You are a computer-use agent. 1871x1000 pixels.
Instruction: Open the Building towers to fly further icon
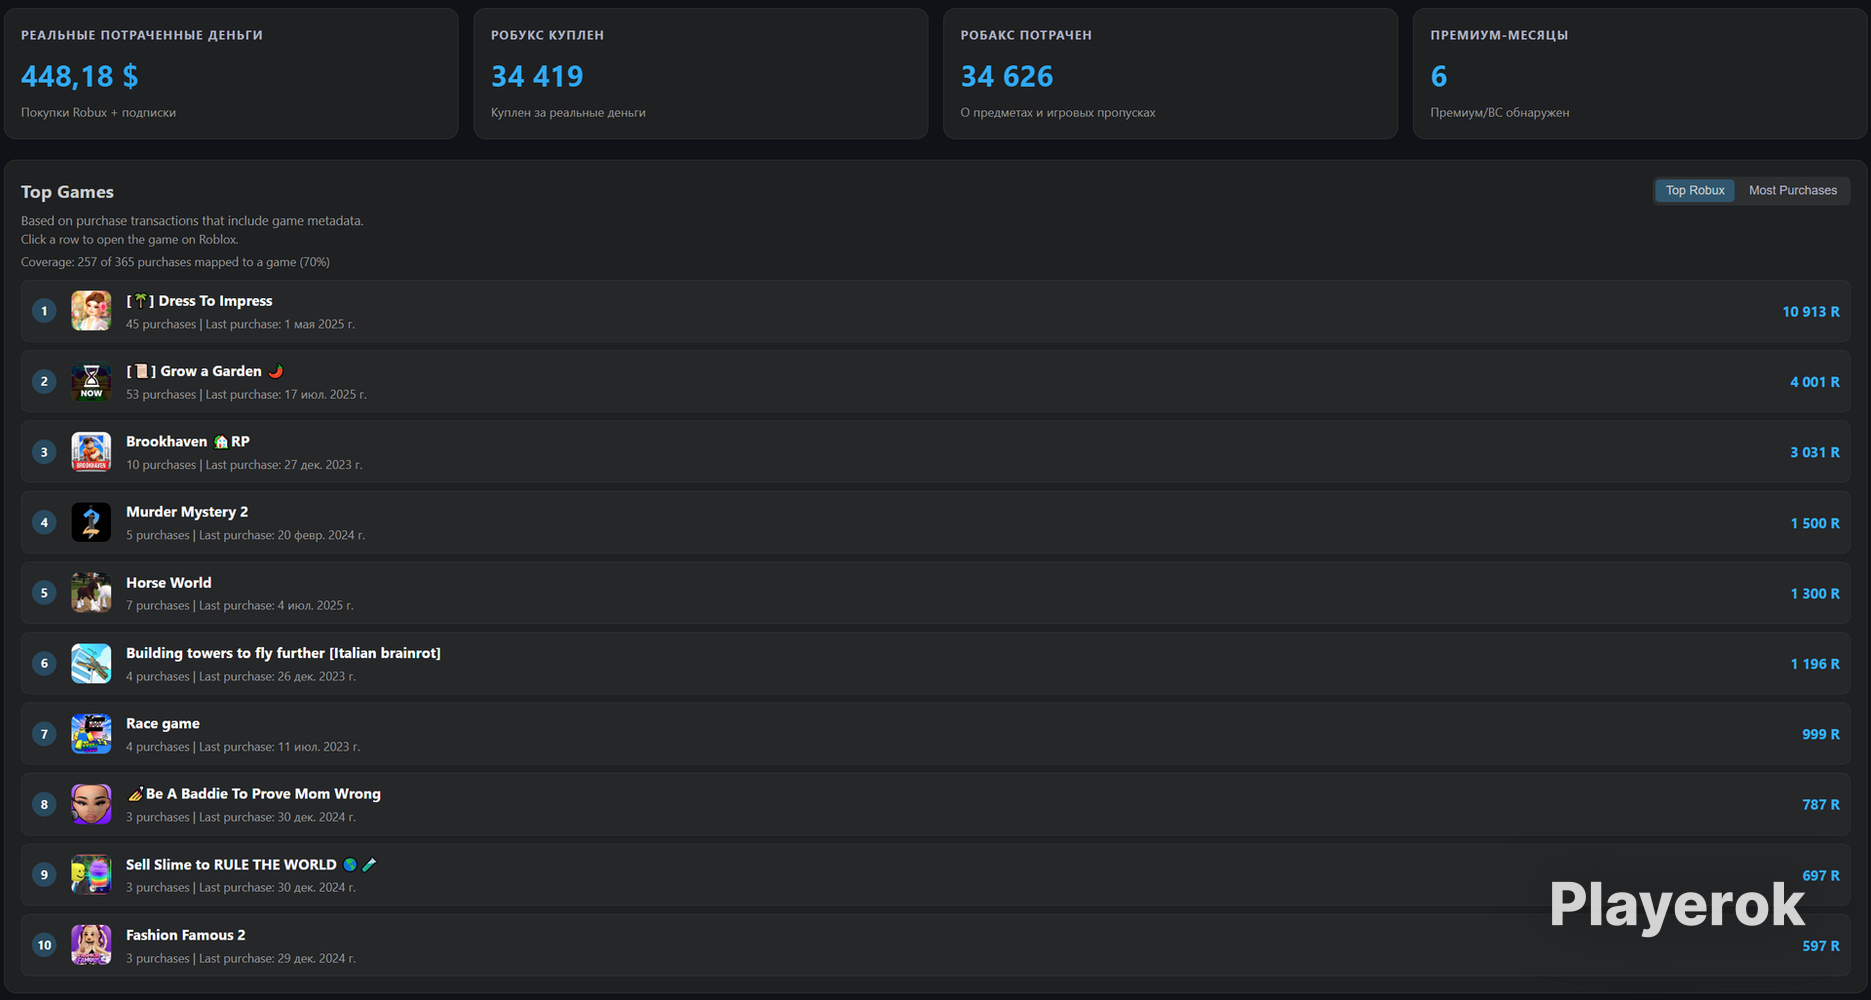91,663
